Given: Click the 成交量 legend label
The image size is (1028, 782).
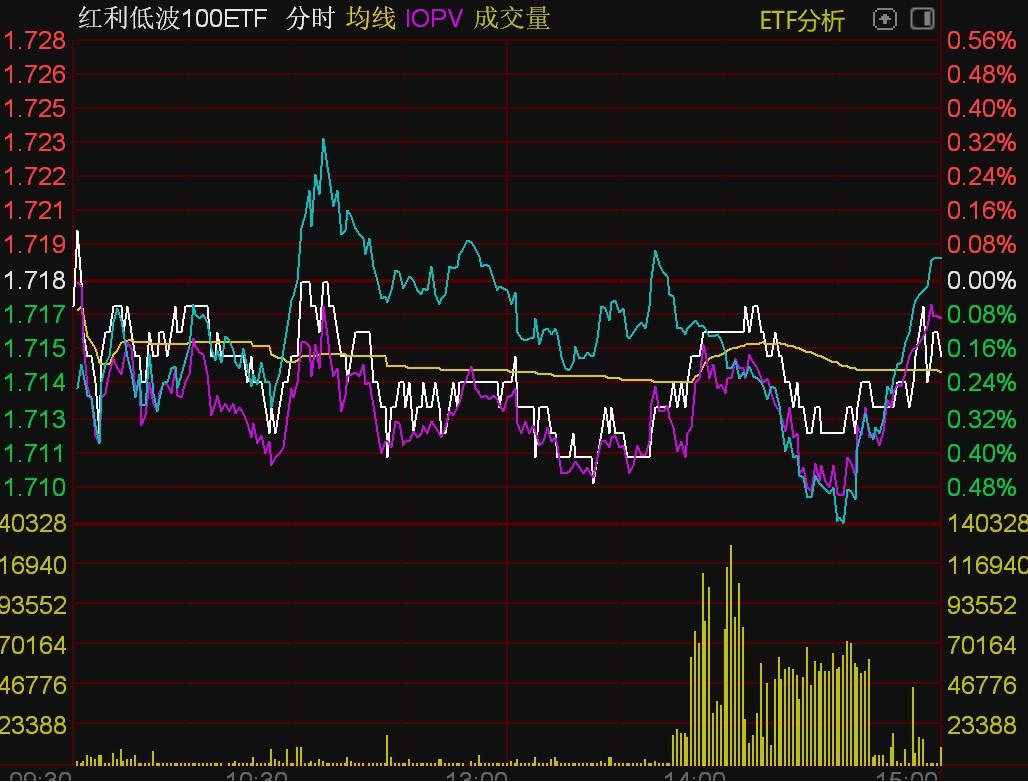Looking at the screenshot, I should pyautogui.click(x=511, y=18).
